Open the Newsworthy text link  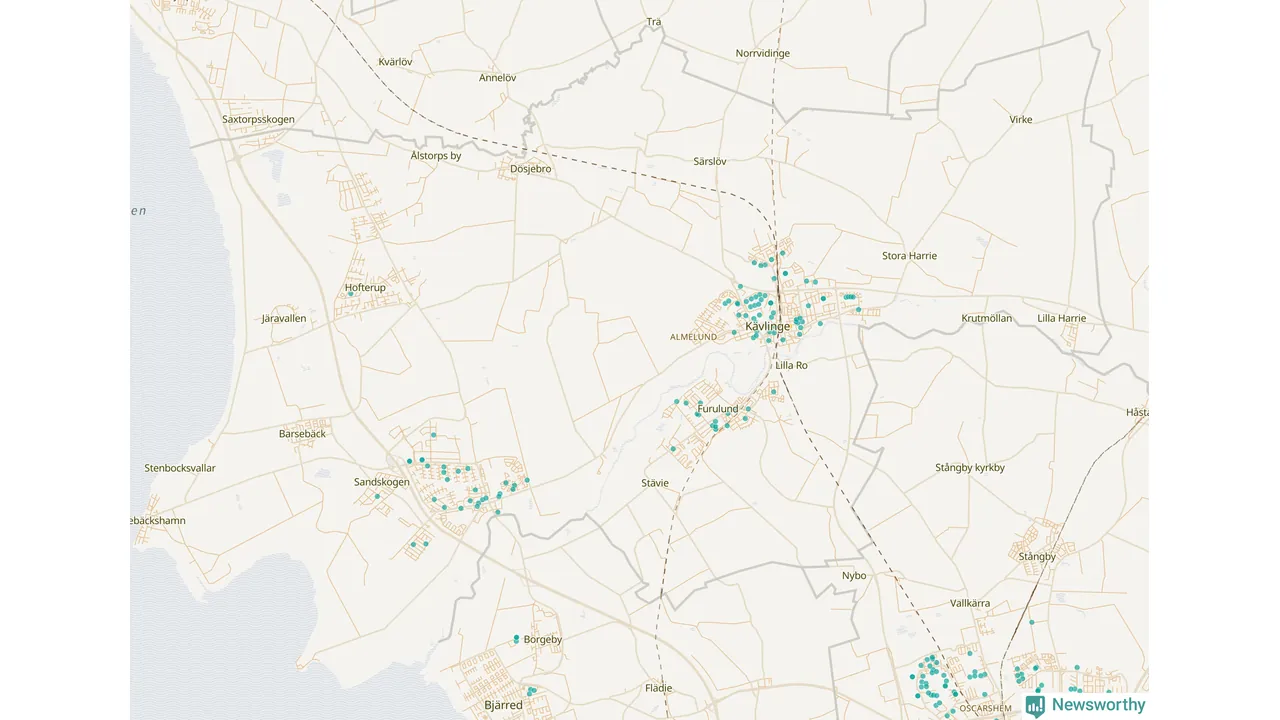tap(1098, 705)
